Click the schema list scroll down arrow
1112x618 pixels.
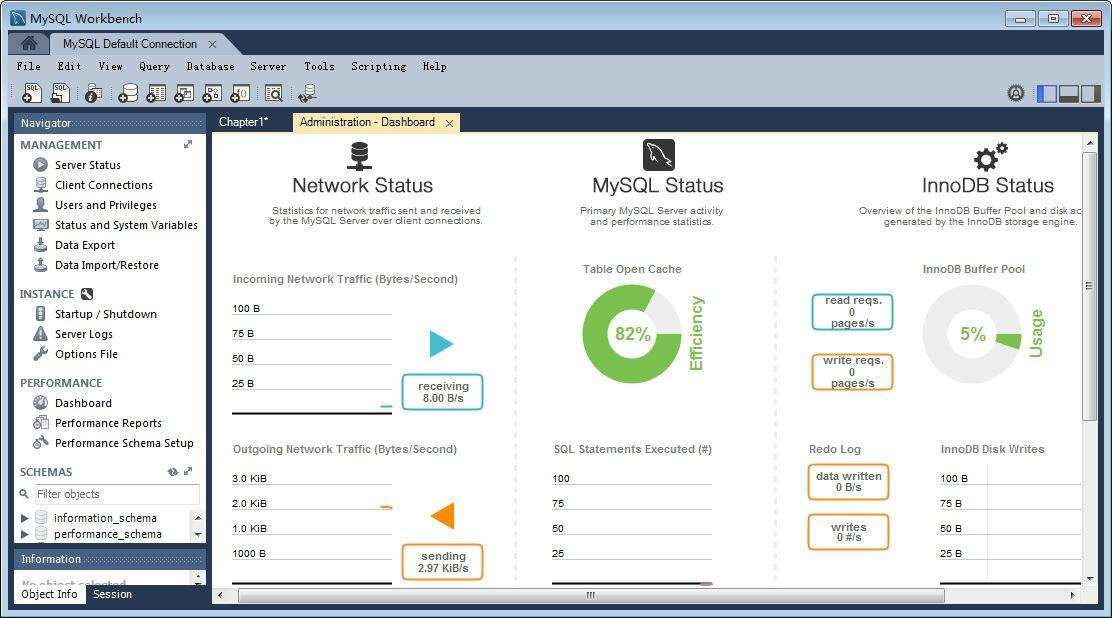click(198, 534)
